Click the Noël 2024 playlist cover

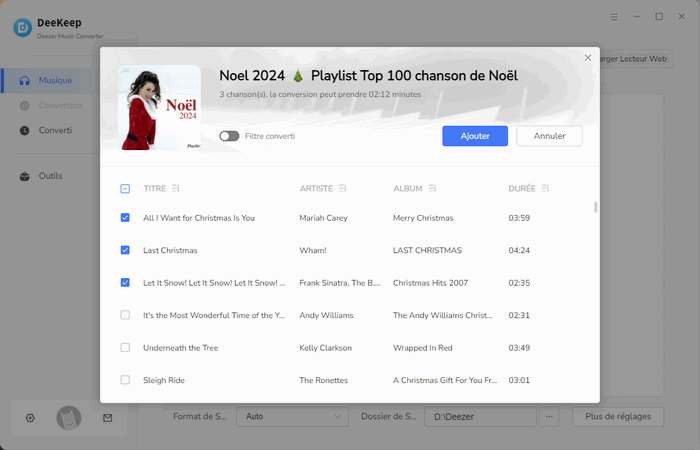tap(159, 108)
